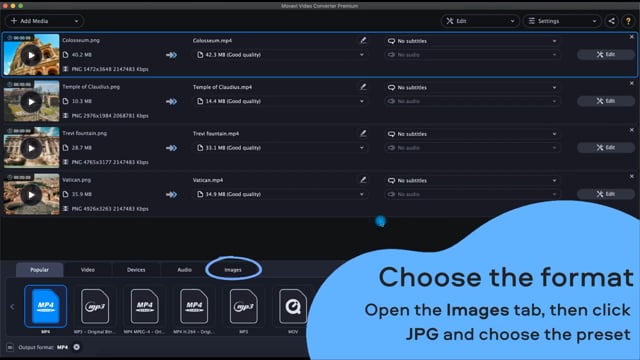
Task: Rename Trevi fountain.mp4 with pencil icon
Action: (x=363, y=133)
